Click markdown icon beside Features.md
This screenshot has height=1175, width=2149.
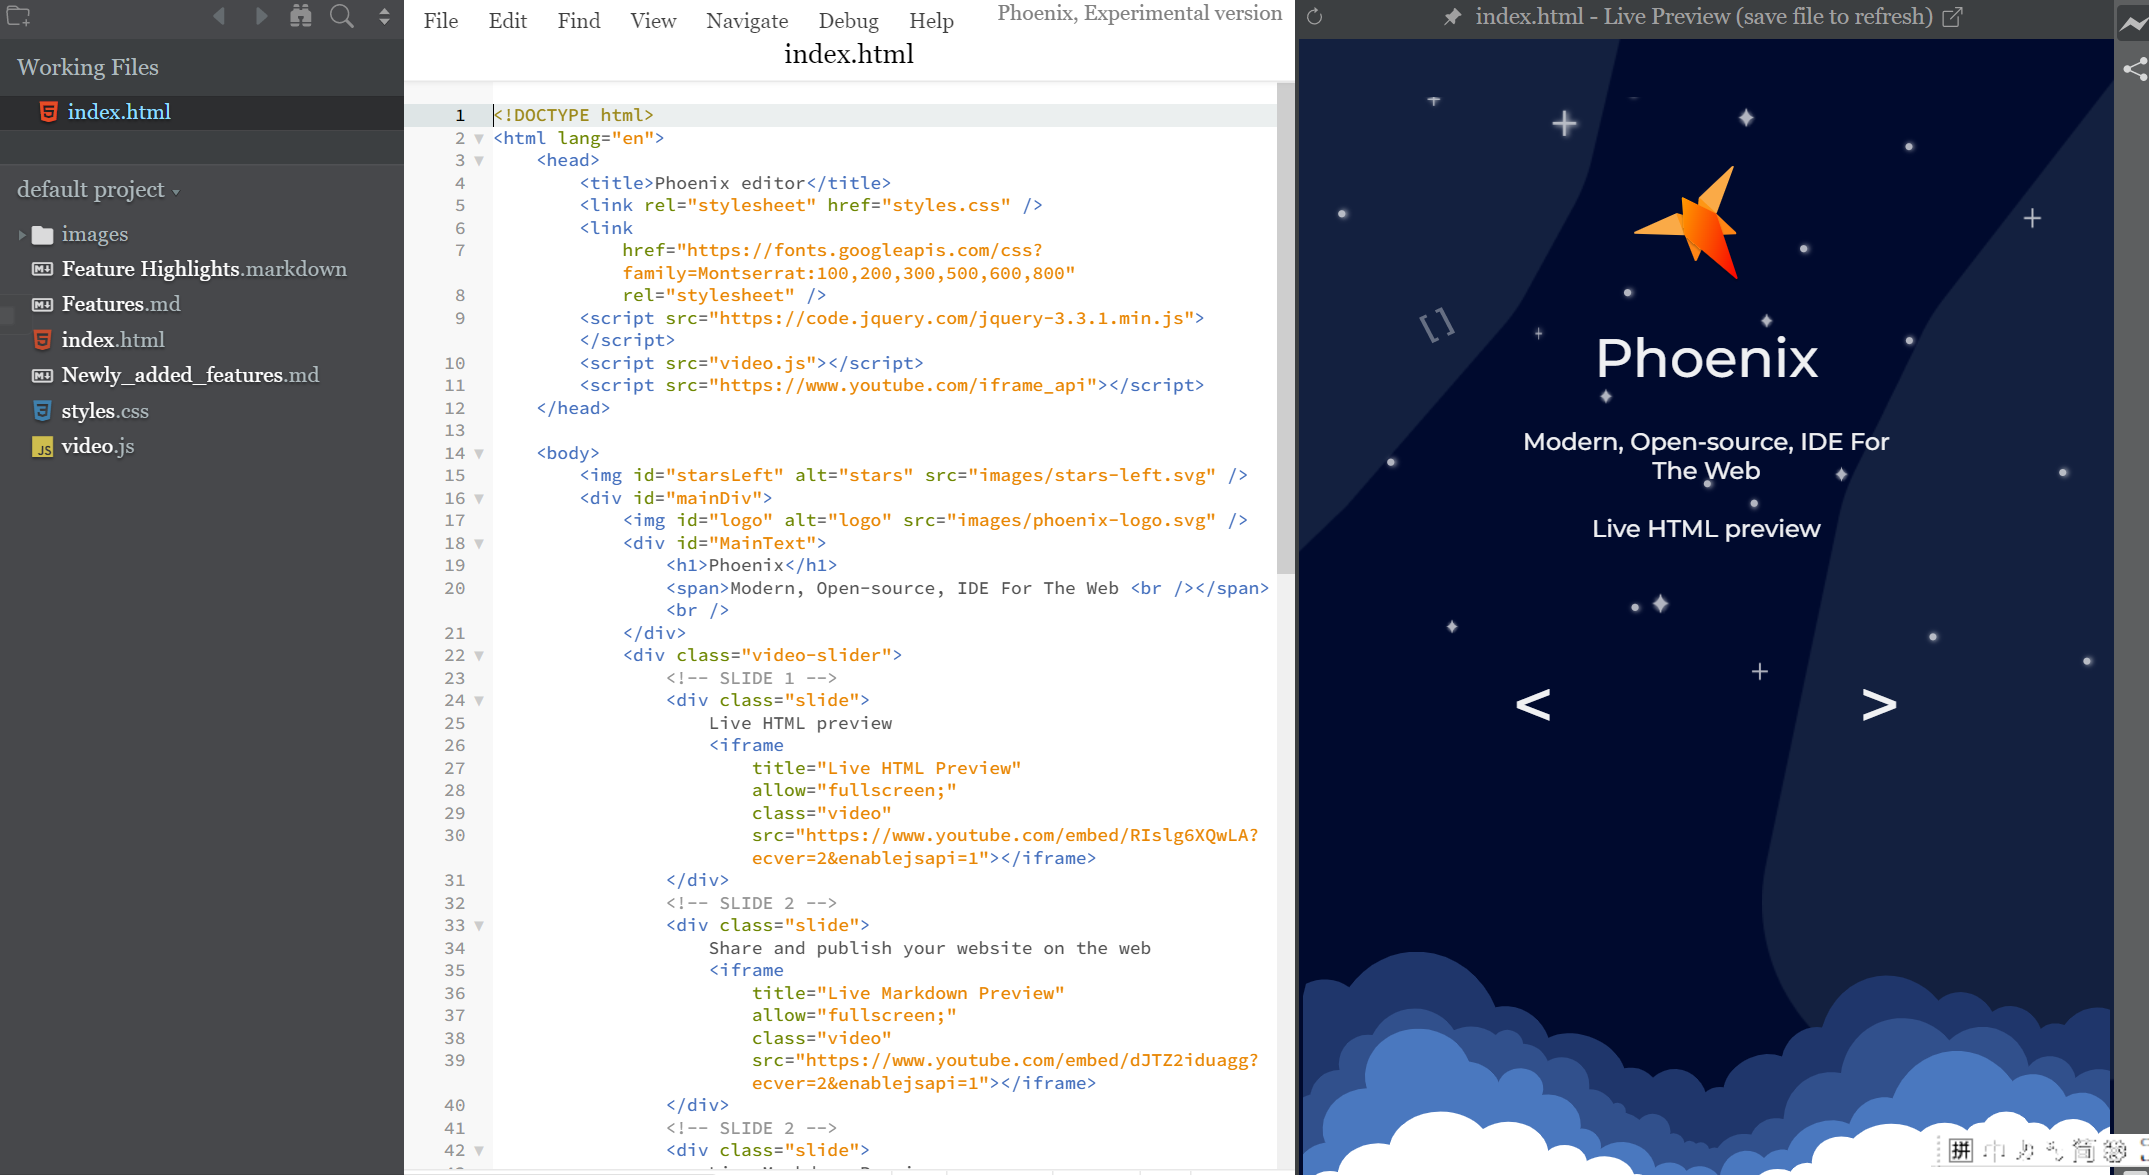pos(42,304)
